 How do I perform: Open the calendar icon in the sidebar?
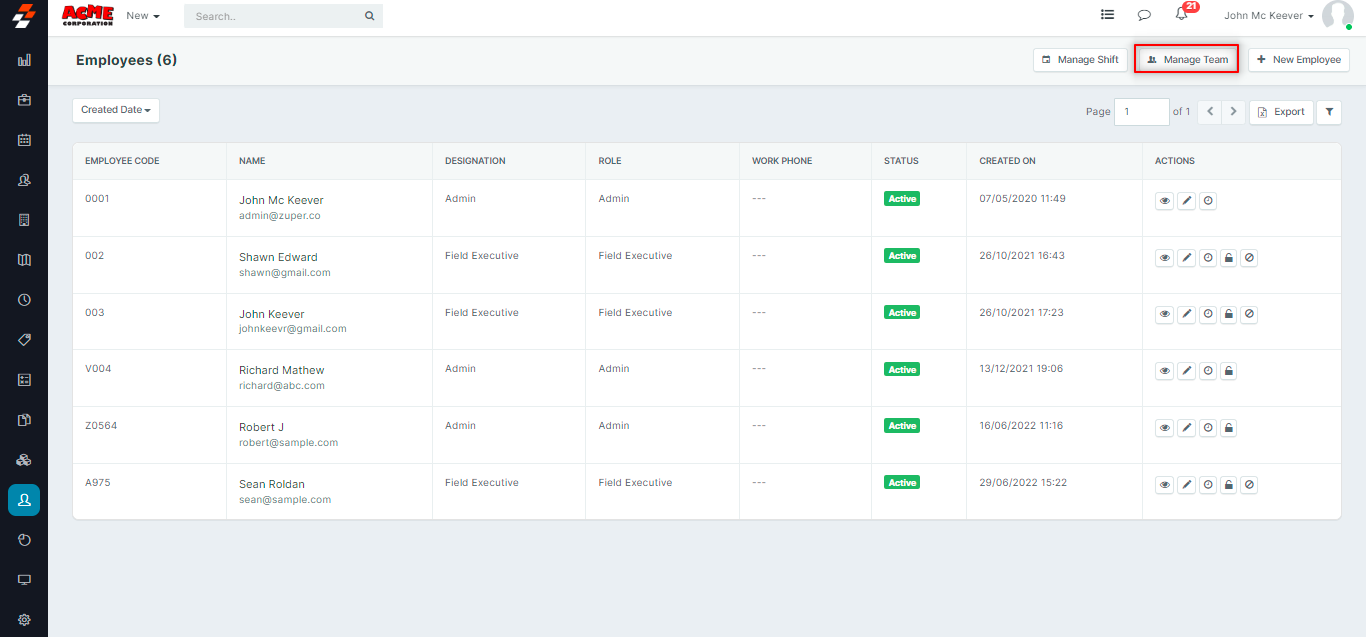coord(24,140)
